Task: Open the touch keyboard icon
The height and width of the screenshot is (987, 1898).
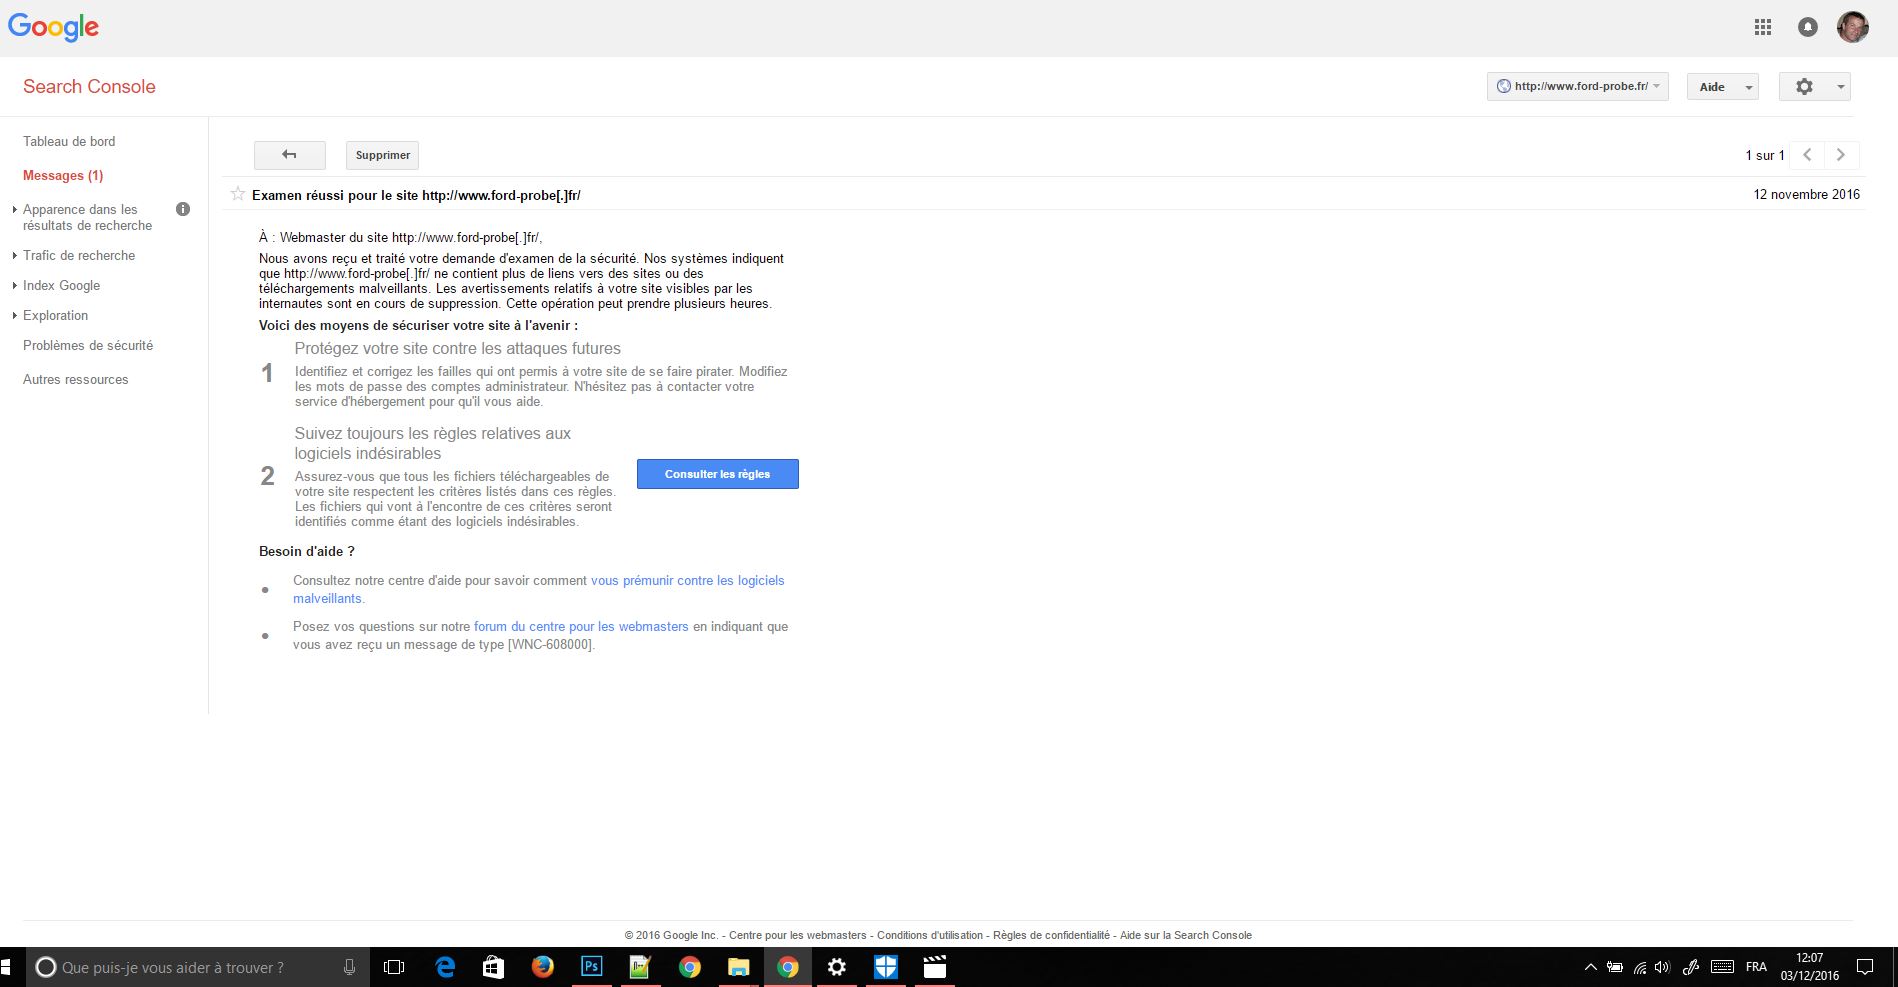Action: 1722,967
